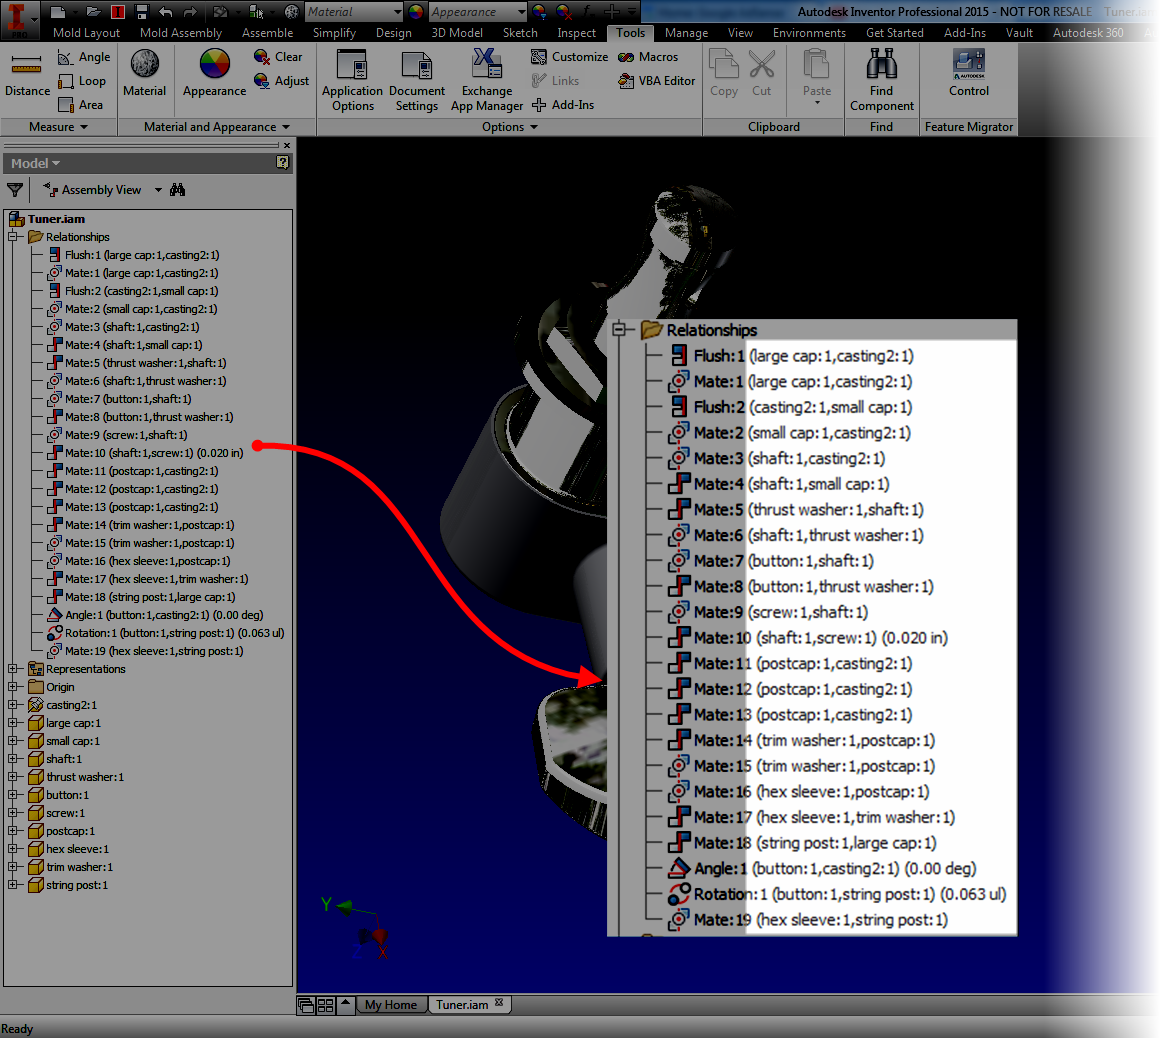Image resolution: width=1160 pixels, height=1038 pixels.
Task: Toggle the browser filter icon
Action: click(15, 189)
